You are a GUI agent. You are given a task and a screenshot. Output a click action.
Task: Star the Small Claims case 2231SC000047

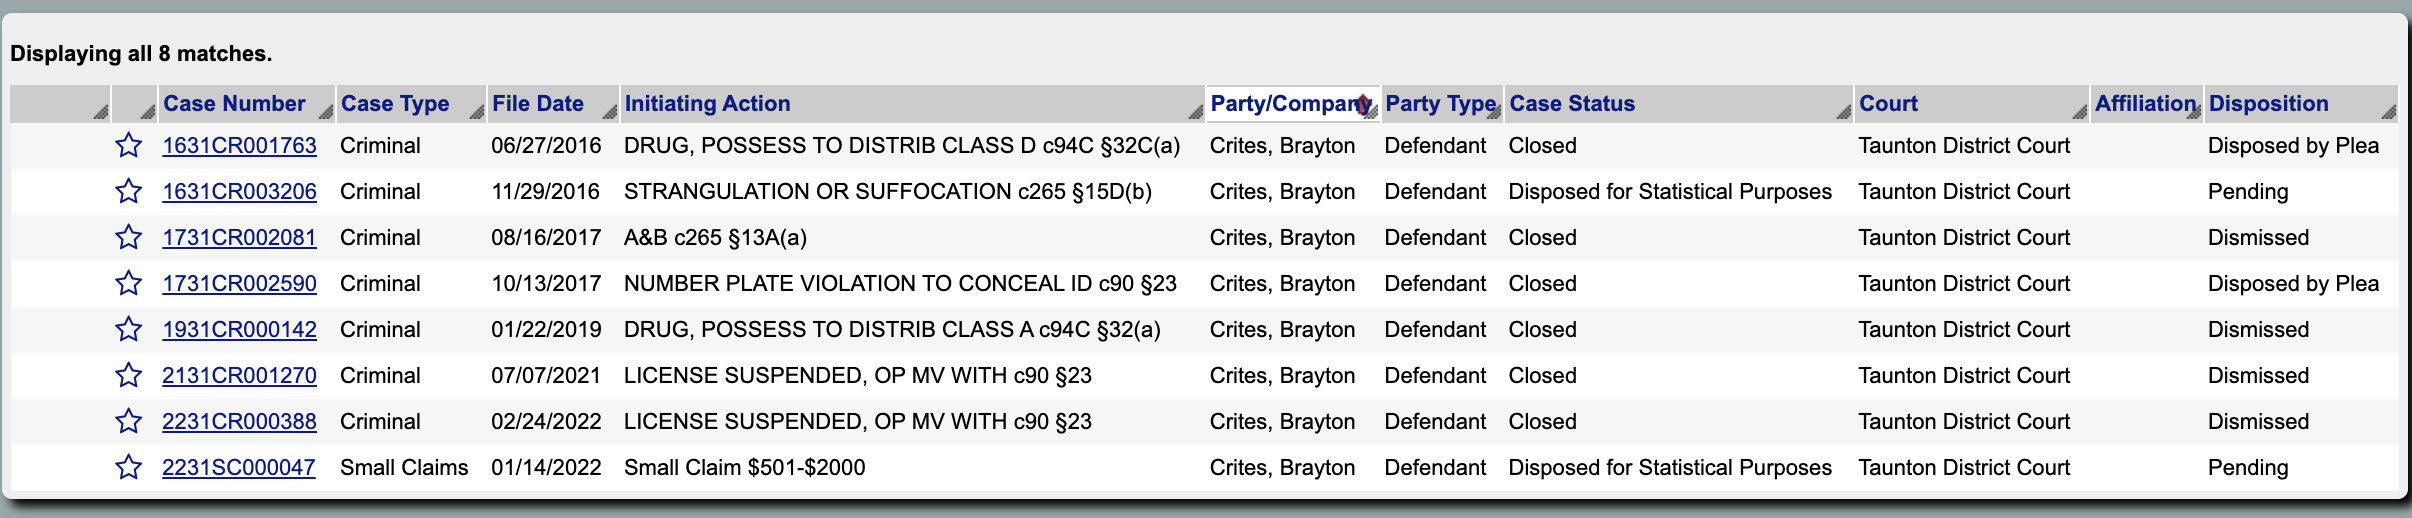click(128, 468)
